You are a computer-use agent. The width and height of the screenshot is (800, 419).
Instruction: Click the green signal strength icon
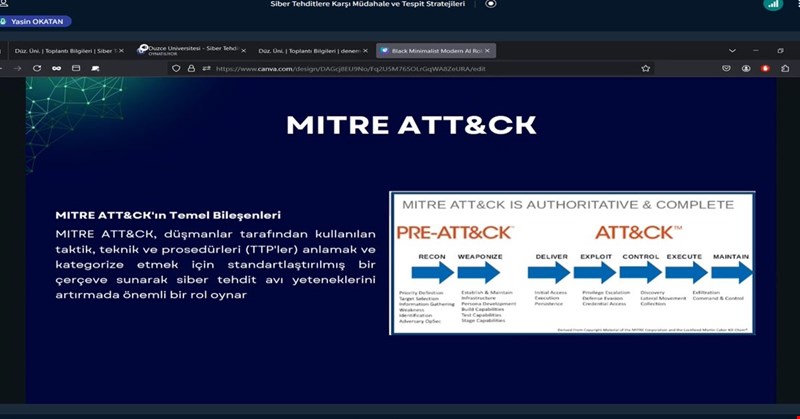coord(772,5)
